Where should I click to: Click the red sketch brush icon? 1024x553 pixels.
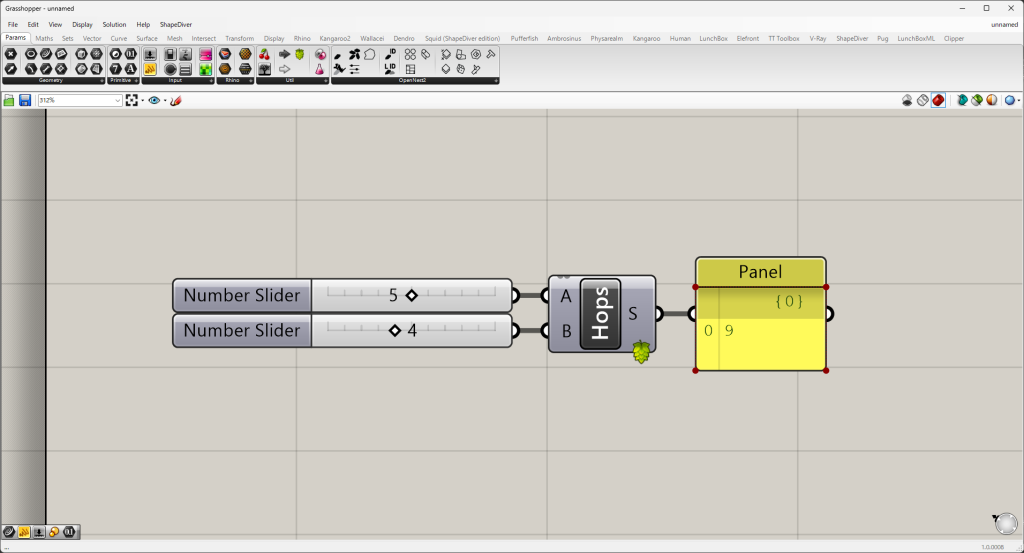pos(176,100)
